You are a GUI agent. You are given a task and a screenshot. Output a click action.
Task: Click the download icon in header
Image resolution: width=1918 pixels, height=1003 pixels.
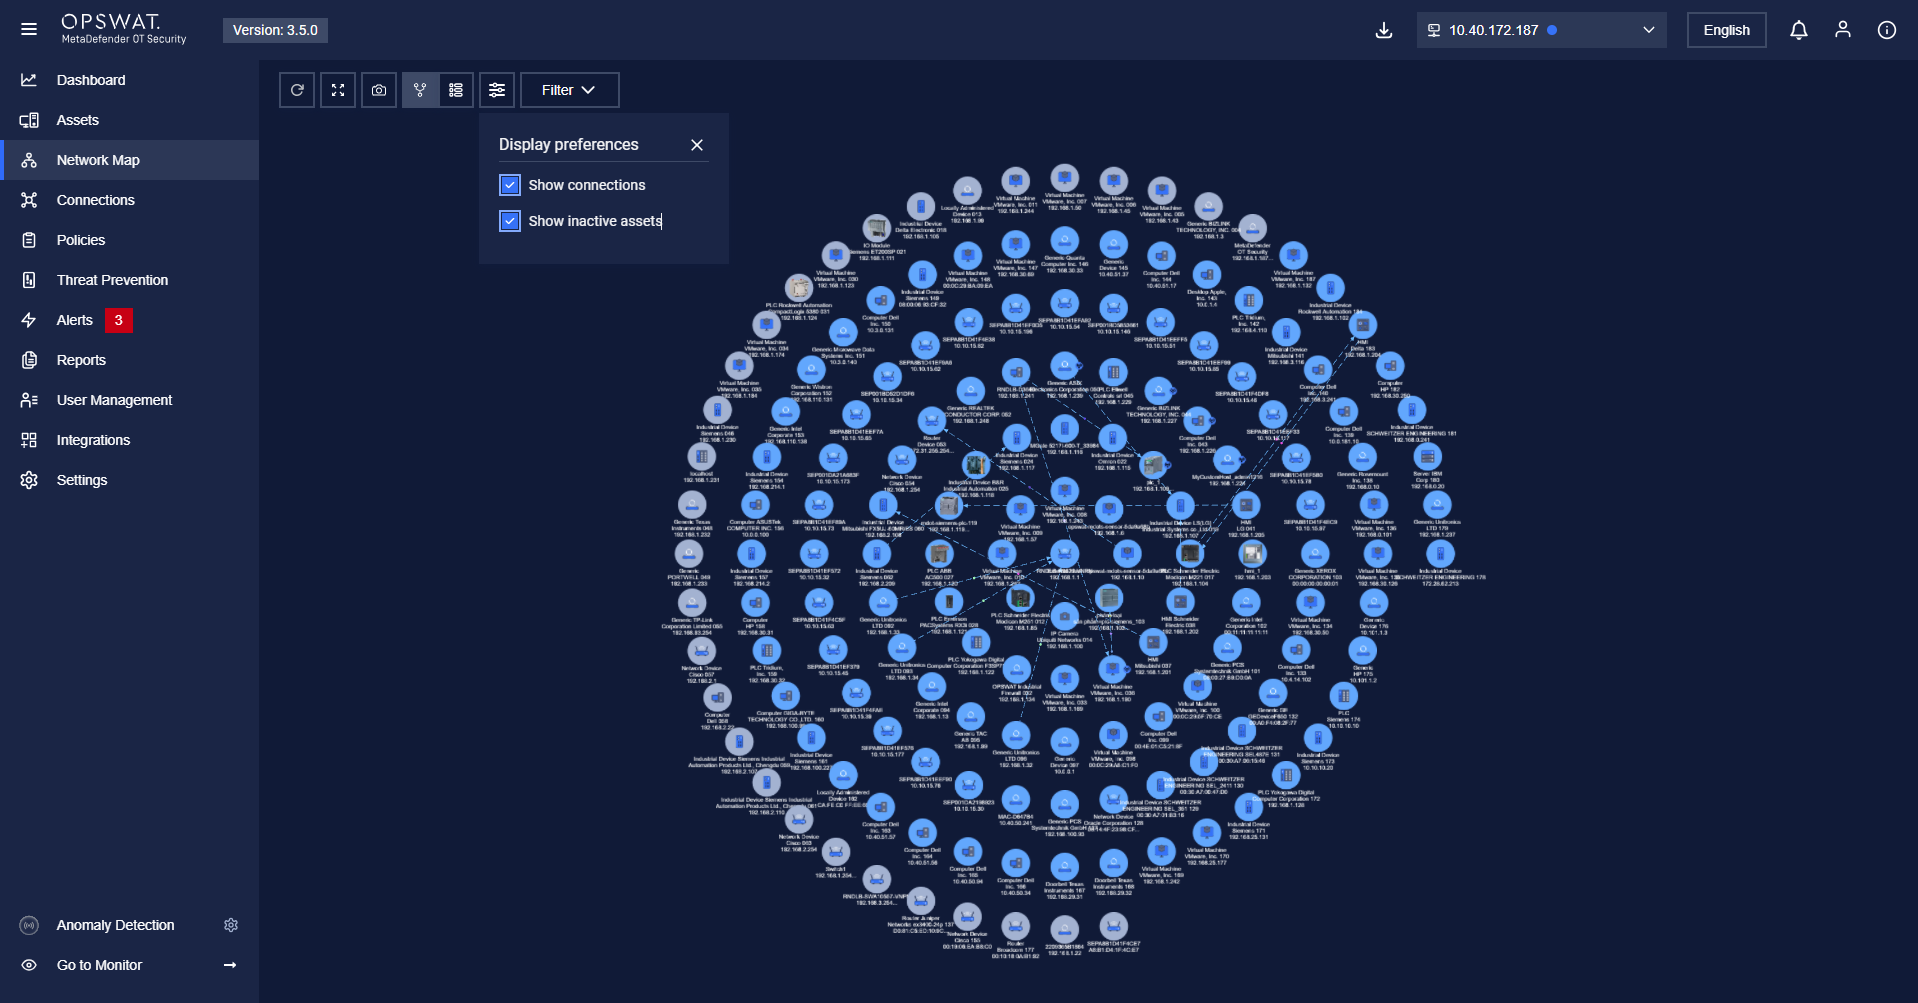[1384, 30]
